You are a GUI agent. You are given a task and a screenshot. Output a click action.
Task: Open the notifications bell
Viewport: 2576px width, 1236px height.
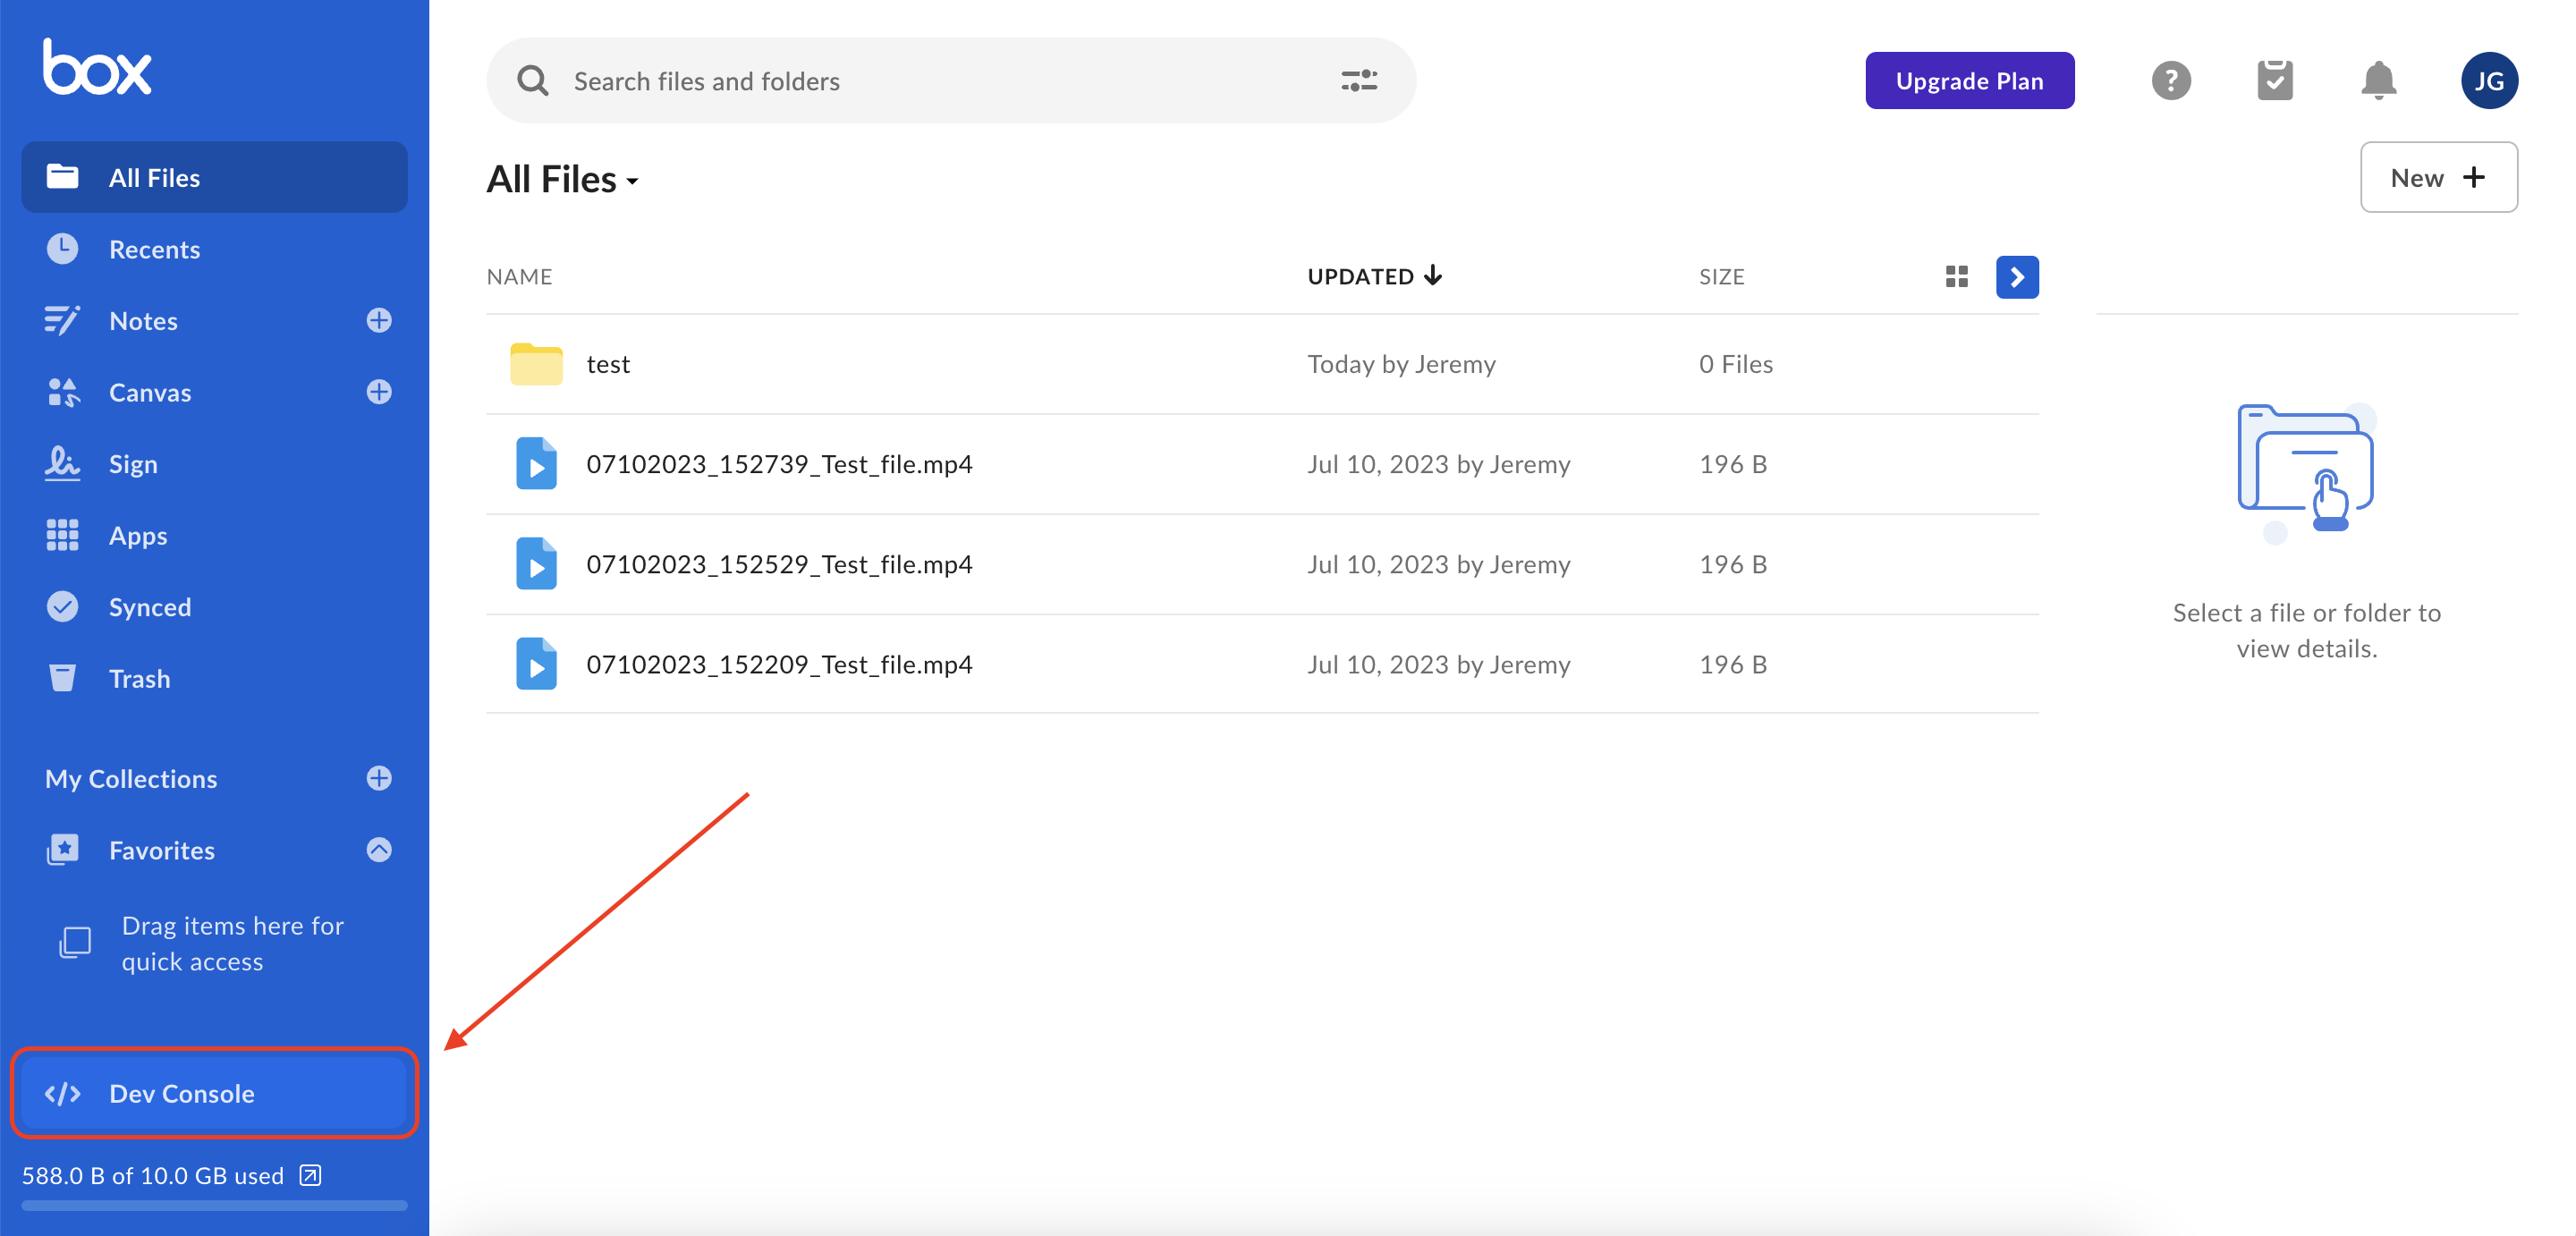(x=2378, y=80)
